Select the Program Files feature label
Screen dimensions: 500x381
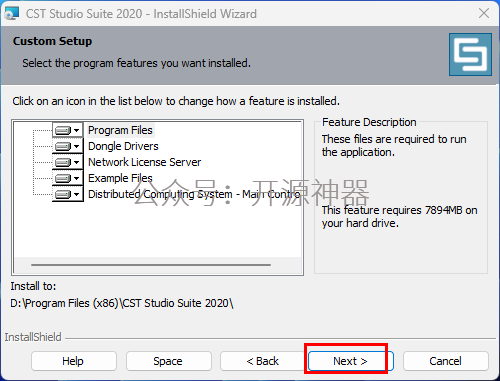point(120,130)
